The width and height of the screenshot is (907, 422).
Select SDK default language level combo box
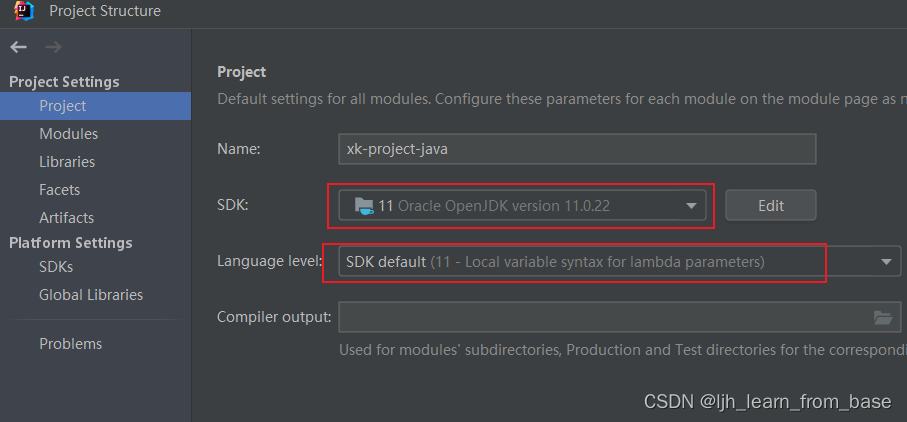tap(600, 262)
